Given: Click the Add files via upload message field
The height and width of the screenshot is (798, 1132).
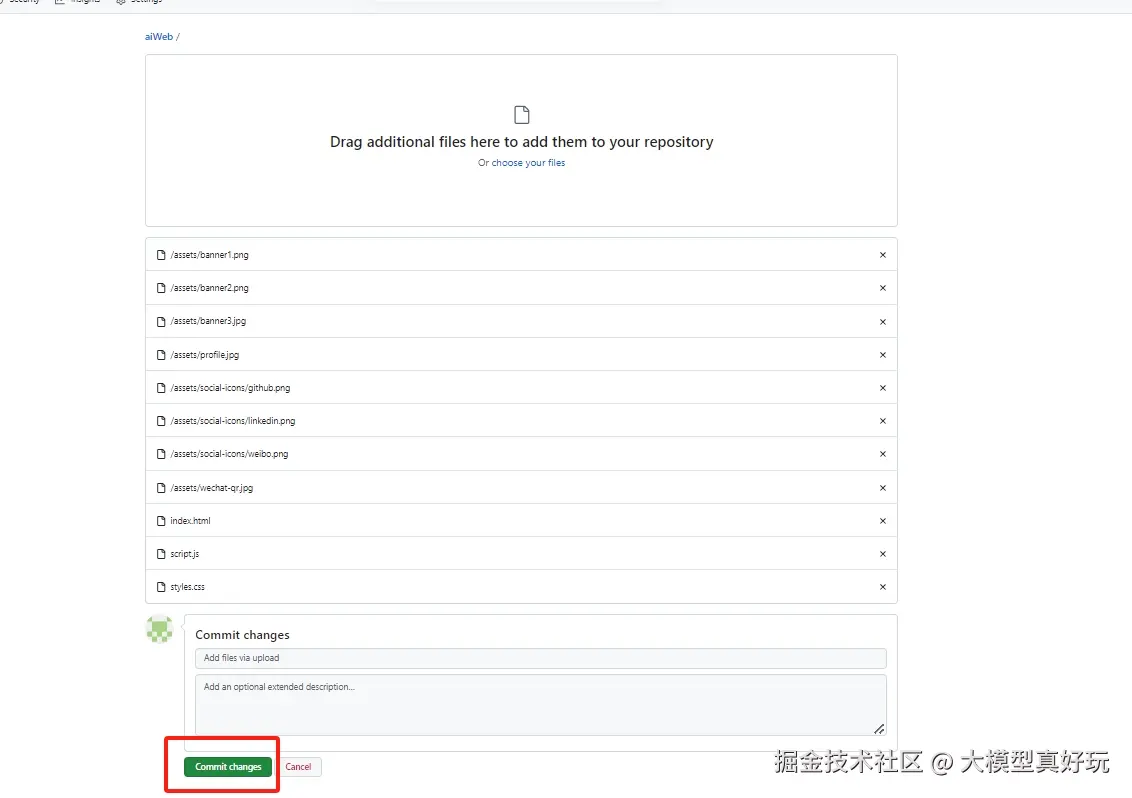Looking at the screenshot, I should (540, 658).
